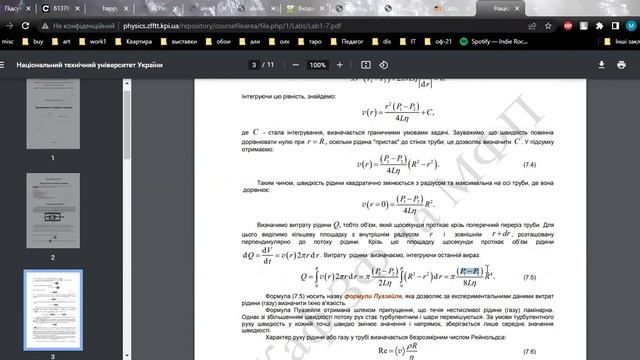Open the other bookmarks folder
The height and width of the screenshot is (360, 640).
622,42
